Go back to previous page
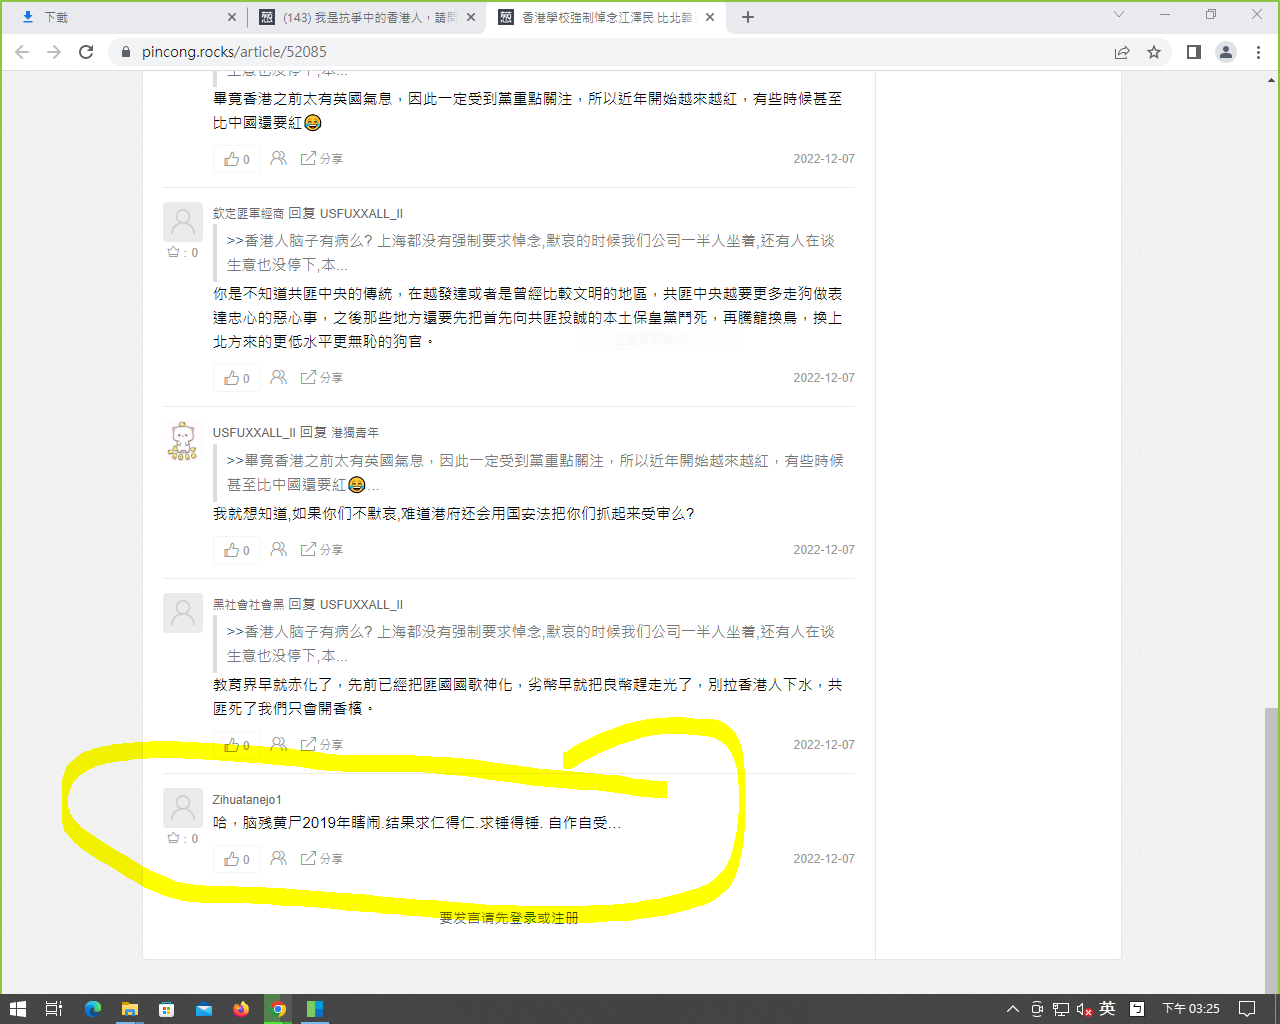This screenshot has height=1024, width=1280. (x=22, y=52)
